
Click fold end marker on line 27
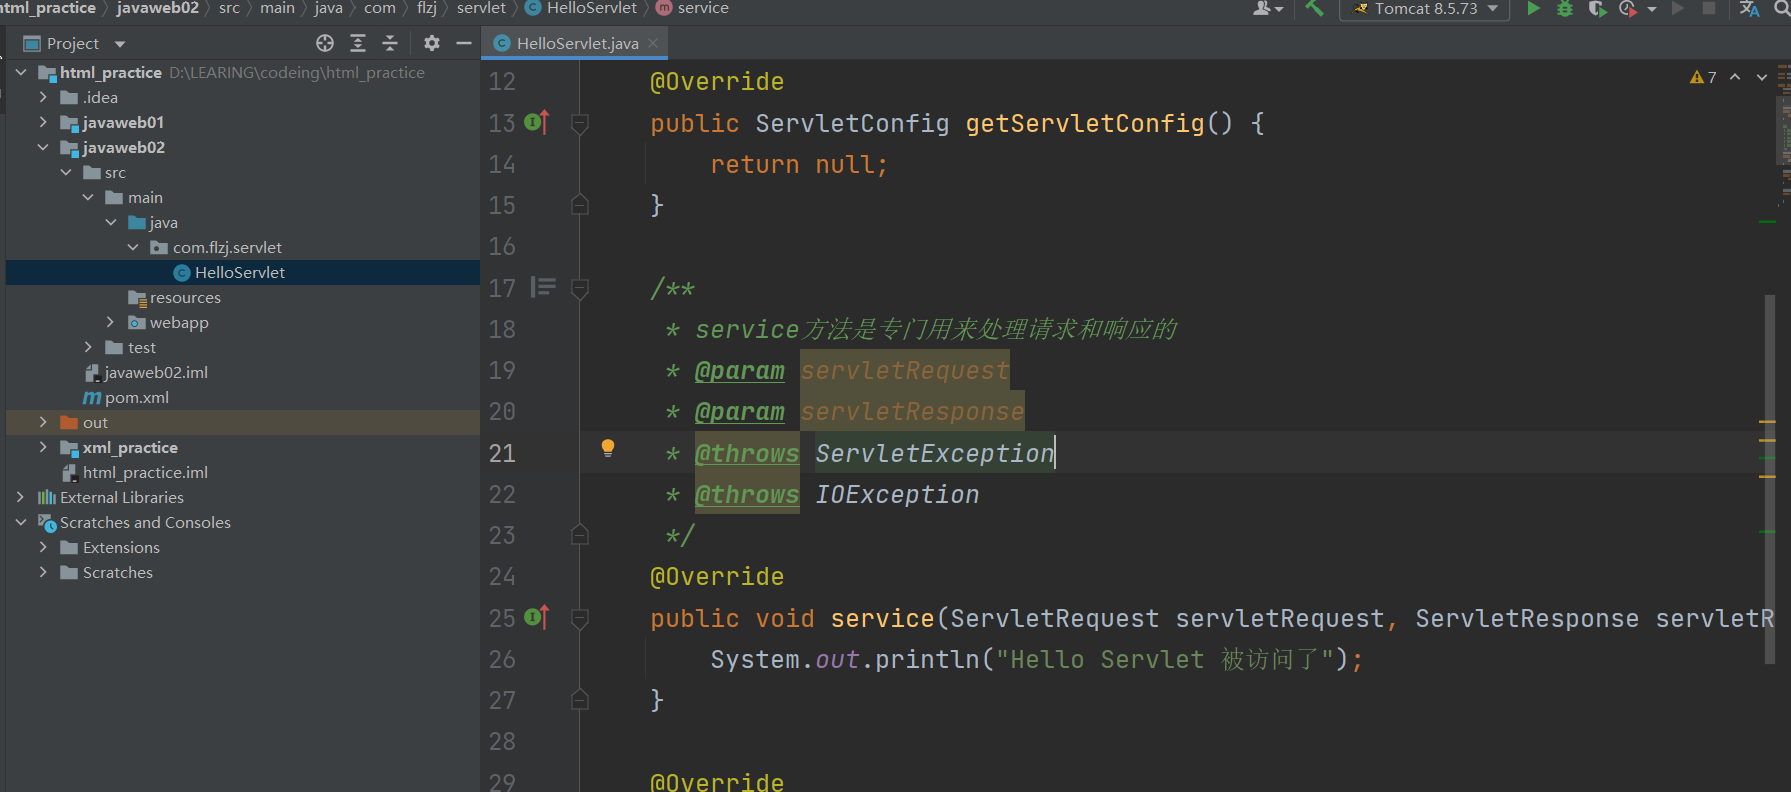point(579,700)
